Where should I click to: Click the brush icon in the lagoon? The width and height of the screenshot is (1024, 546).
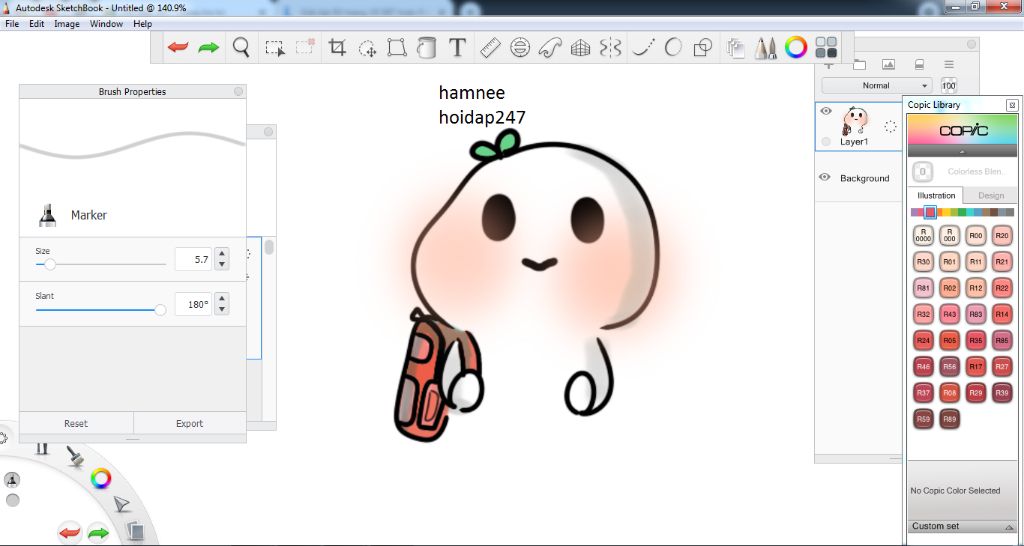(x=76, y=456)
